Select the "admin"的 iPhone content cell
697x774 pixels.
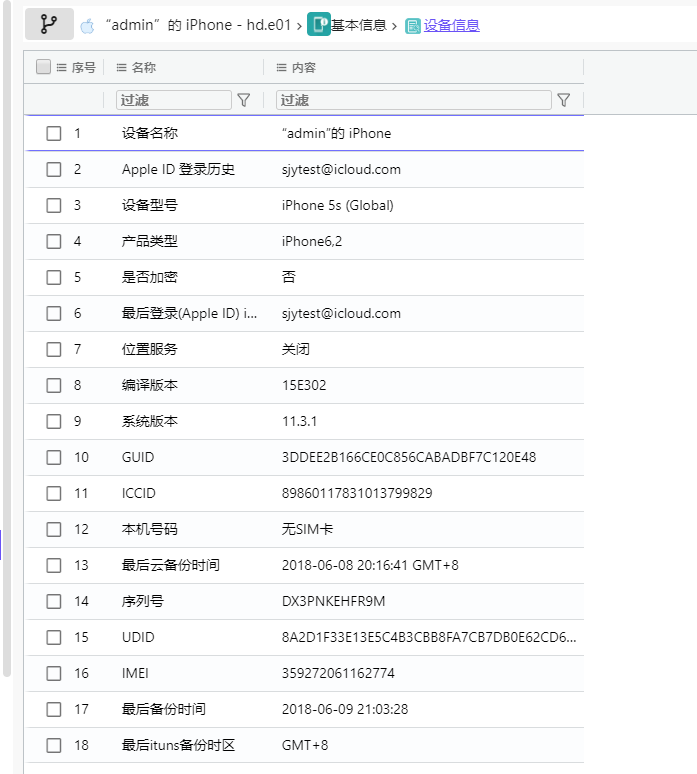[x=337, y=133]
